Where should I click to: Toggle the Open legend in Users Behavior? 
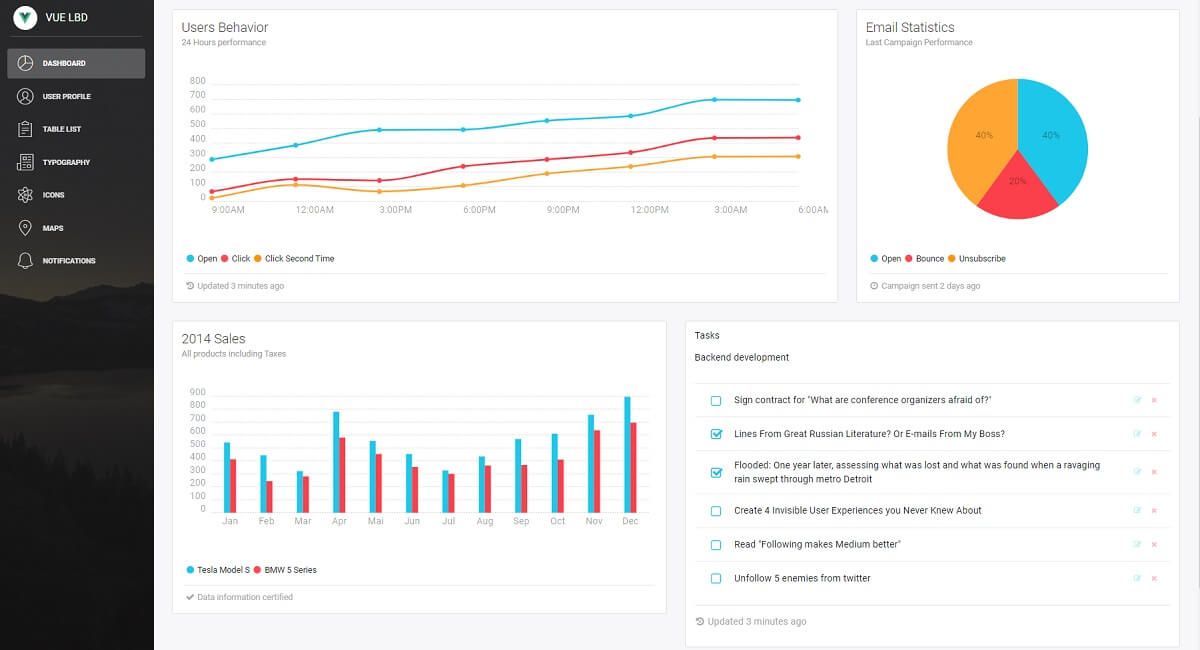pos(200,258)
